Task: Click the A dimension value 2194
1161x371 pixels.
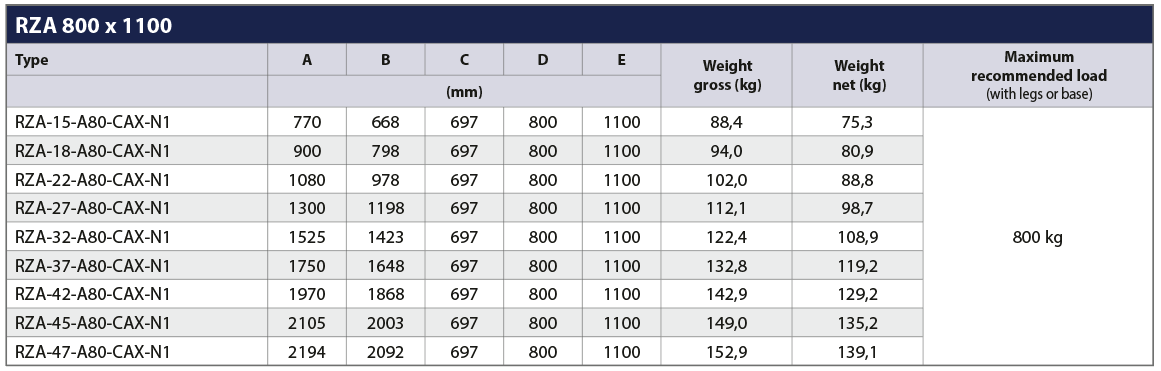Action: pos(307,352)
